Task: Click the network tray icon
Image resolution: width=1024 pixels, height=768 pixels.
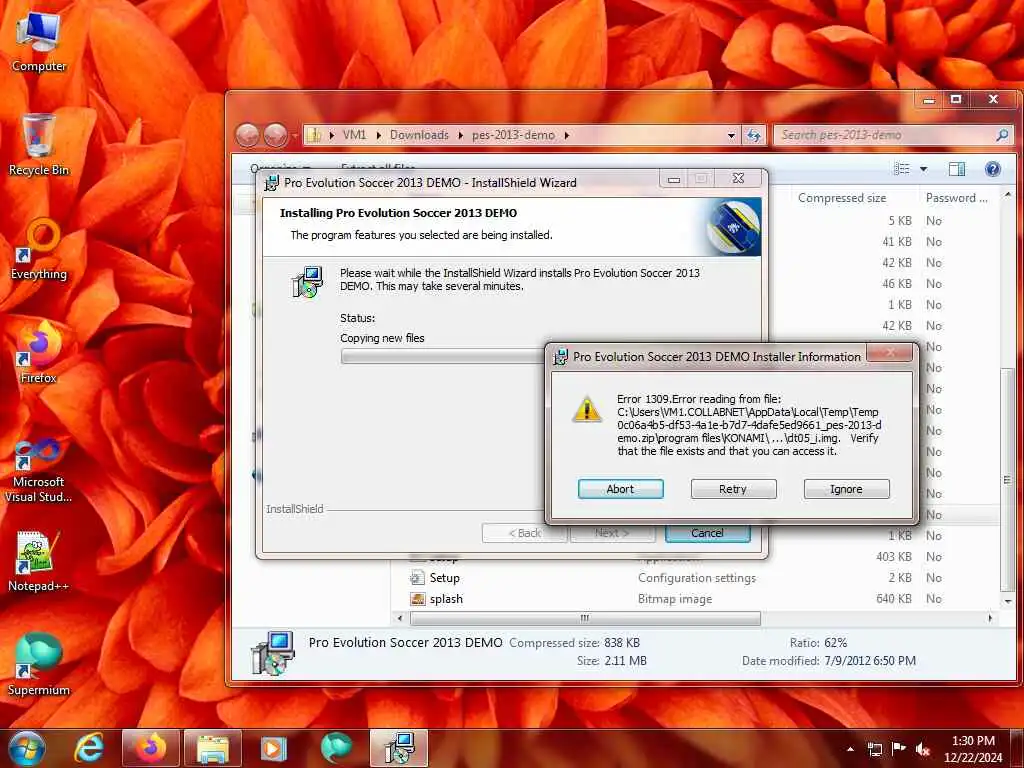Action: pyautogui.click(x=874, y=749)
